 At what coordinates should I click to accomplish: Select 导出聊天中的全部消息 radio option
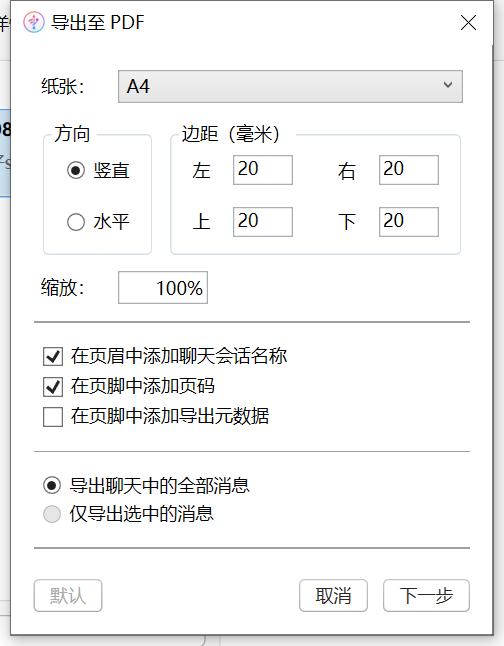[x=52, y=485]
